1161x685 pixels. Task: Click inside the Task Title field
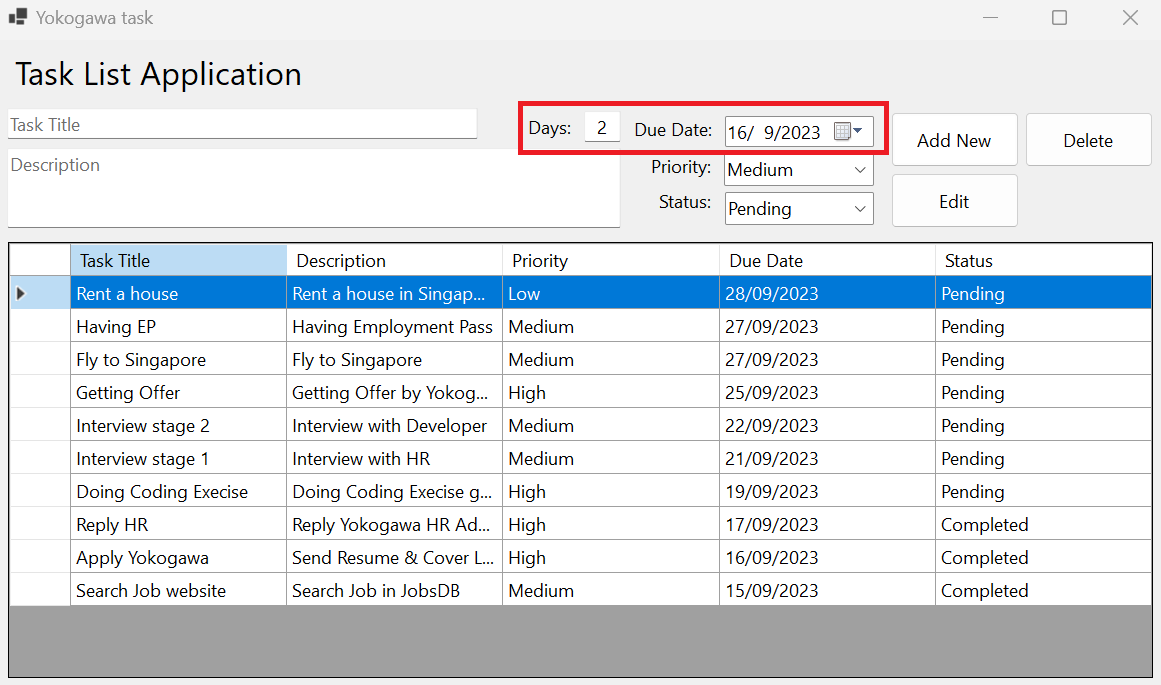pos(240,123)
